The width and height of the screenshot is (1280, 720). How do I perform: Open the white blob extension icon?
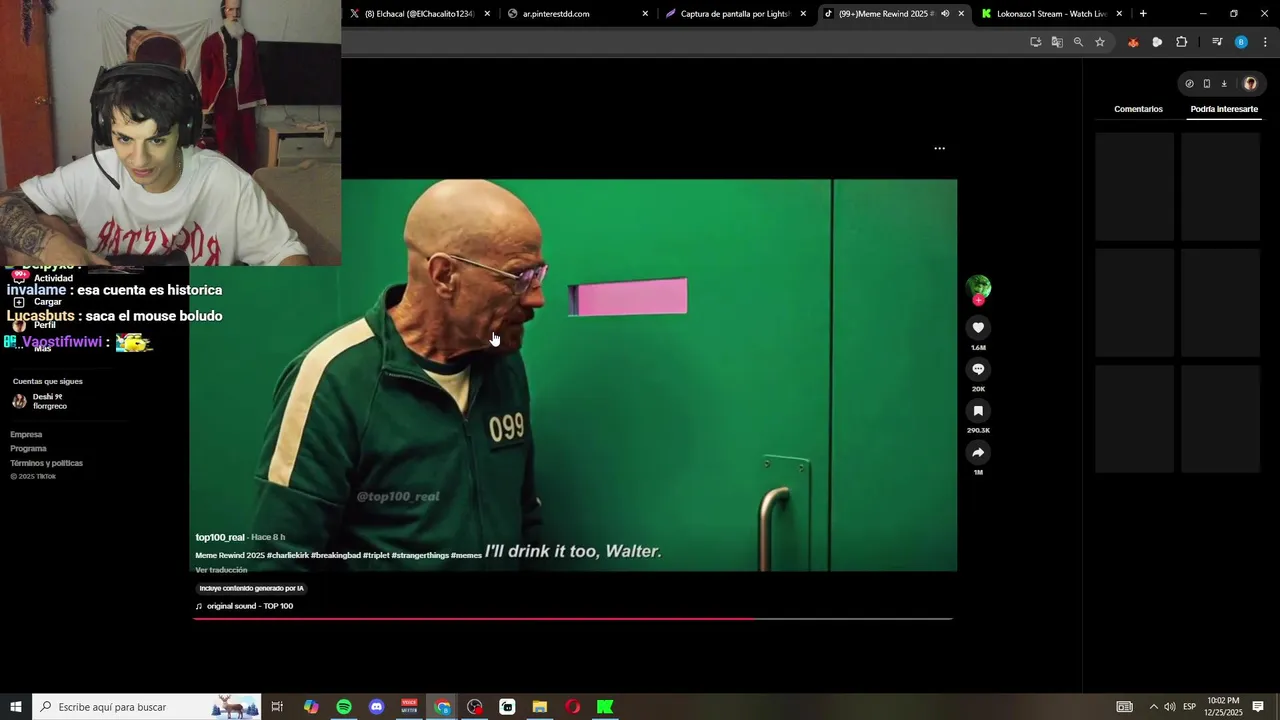pos(1157,42)
